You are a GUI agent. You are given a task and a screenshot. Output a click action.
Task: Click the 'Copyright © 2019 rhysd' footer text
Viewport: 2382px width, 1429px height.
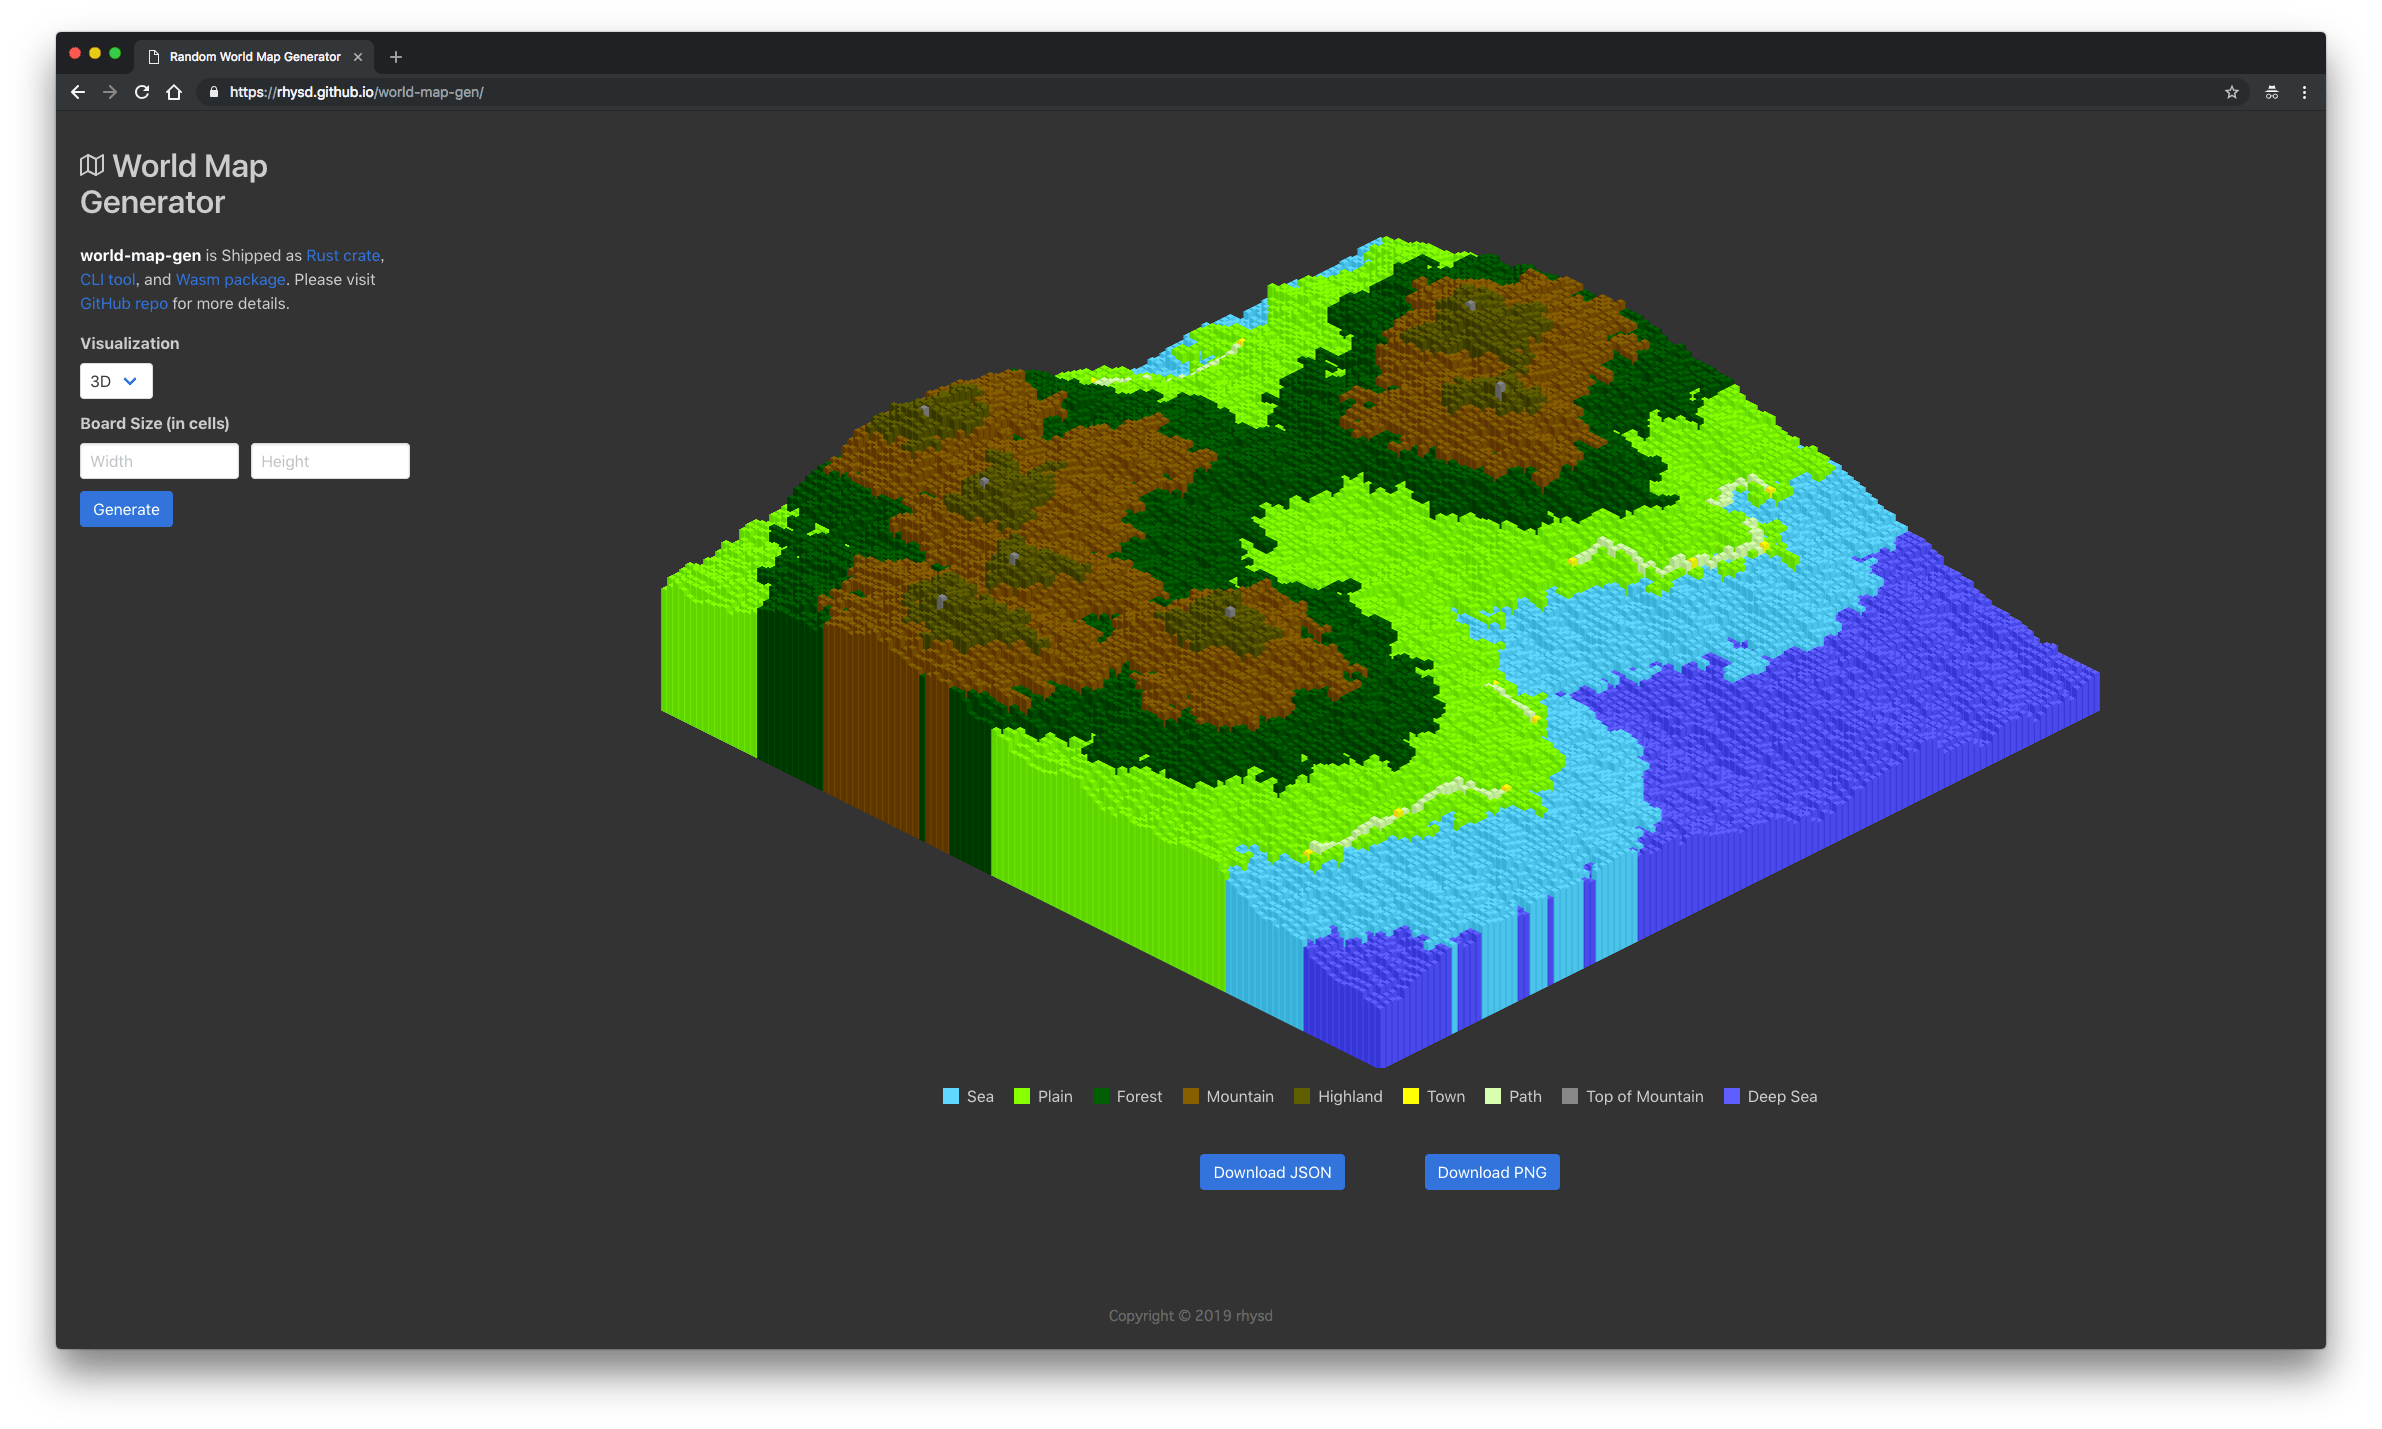[x=1190, y=1316]
